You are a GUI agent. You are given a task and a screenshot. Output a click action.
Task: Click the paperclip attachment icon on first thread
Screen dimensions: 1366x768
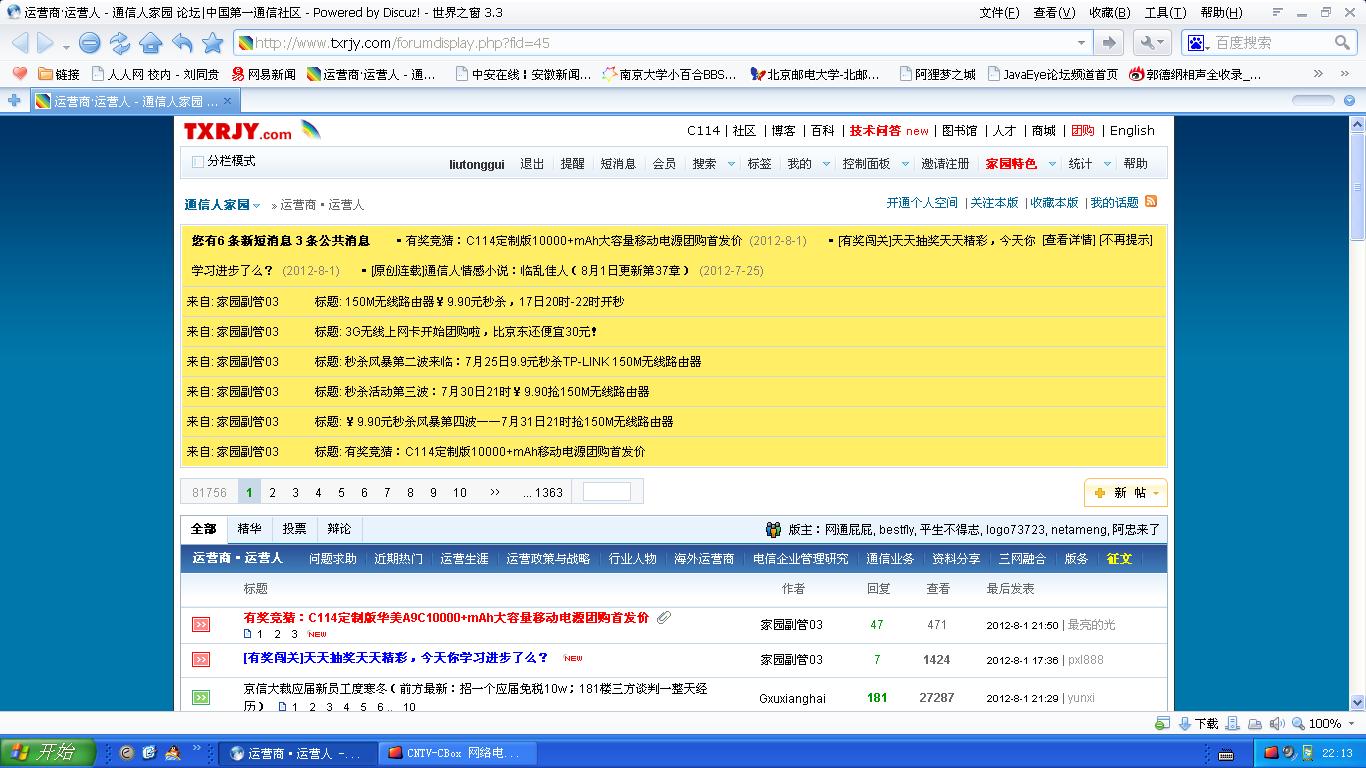(x=664, y=617)
